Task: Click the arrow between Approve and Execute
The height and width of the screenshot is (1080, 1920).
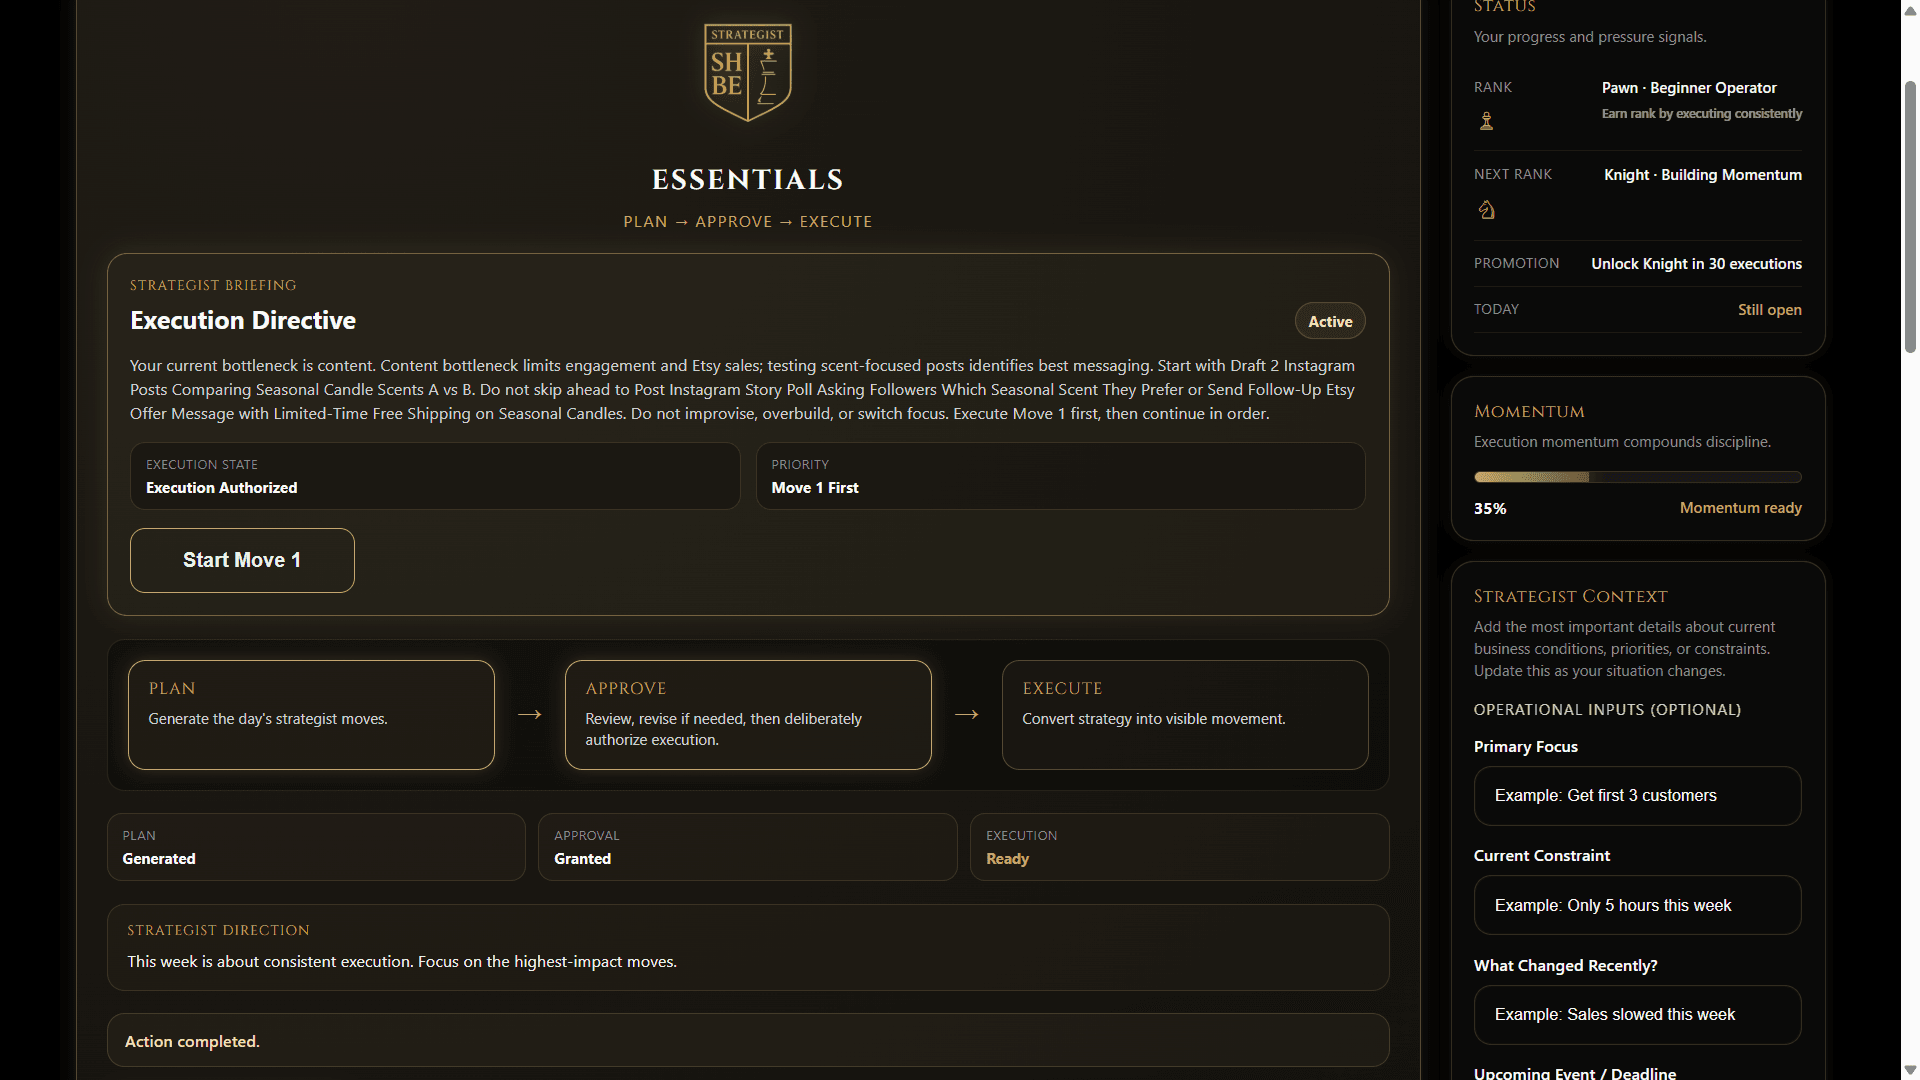Action: click(x=966, y=714)
